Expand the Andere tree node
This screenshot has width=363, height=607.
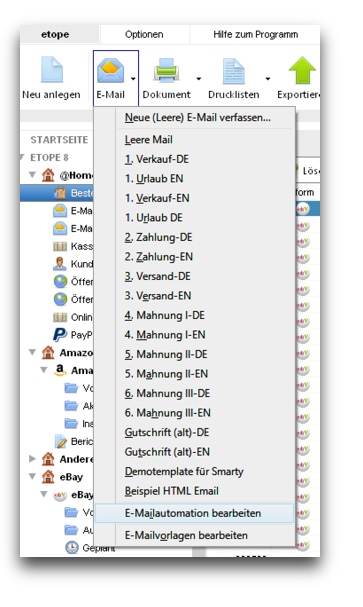point(33,459)
